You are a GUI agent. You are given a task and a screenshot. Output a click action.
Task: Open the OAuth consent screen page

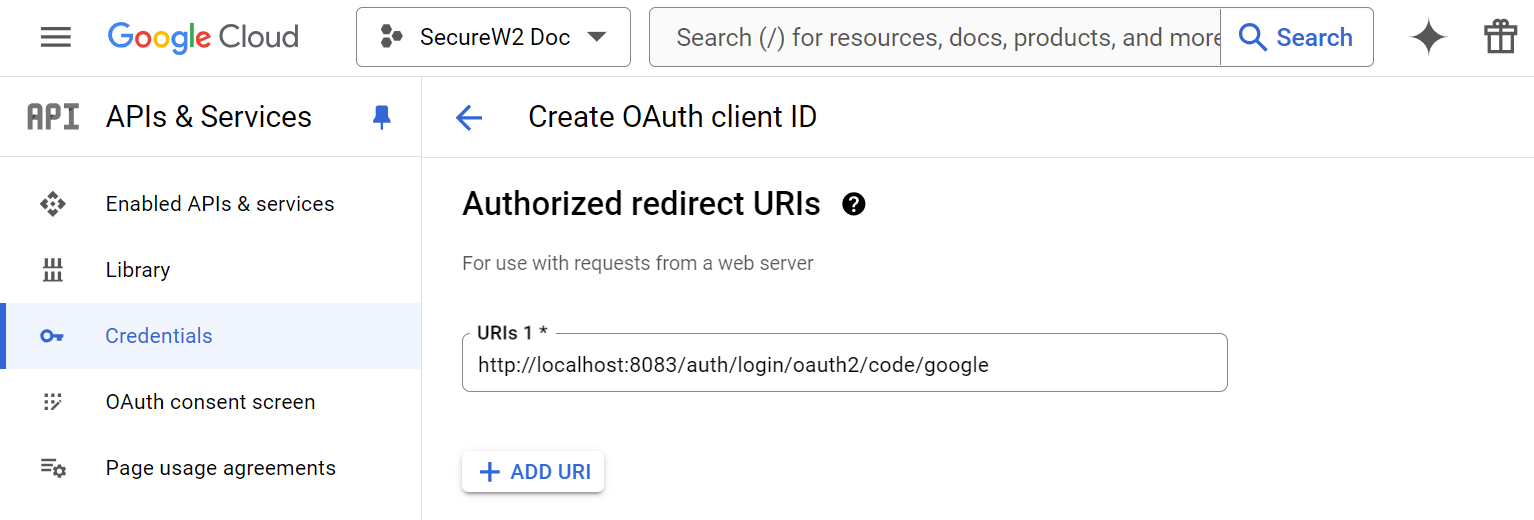(210, 402)
